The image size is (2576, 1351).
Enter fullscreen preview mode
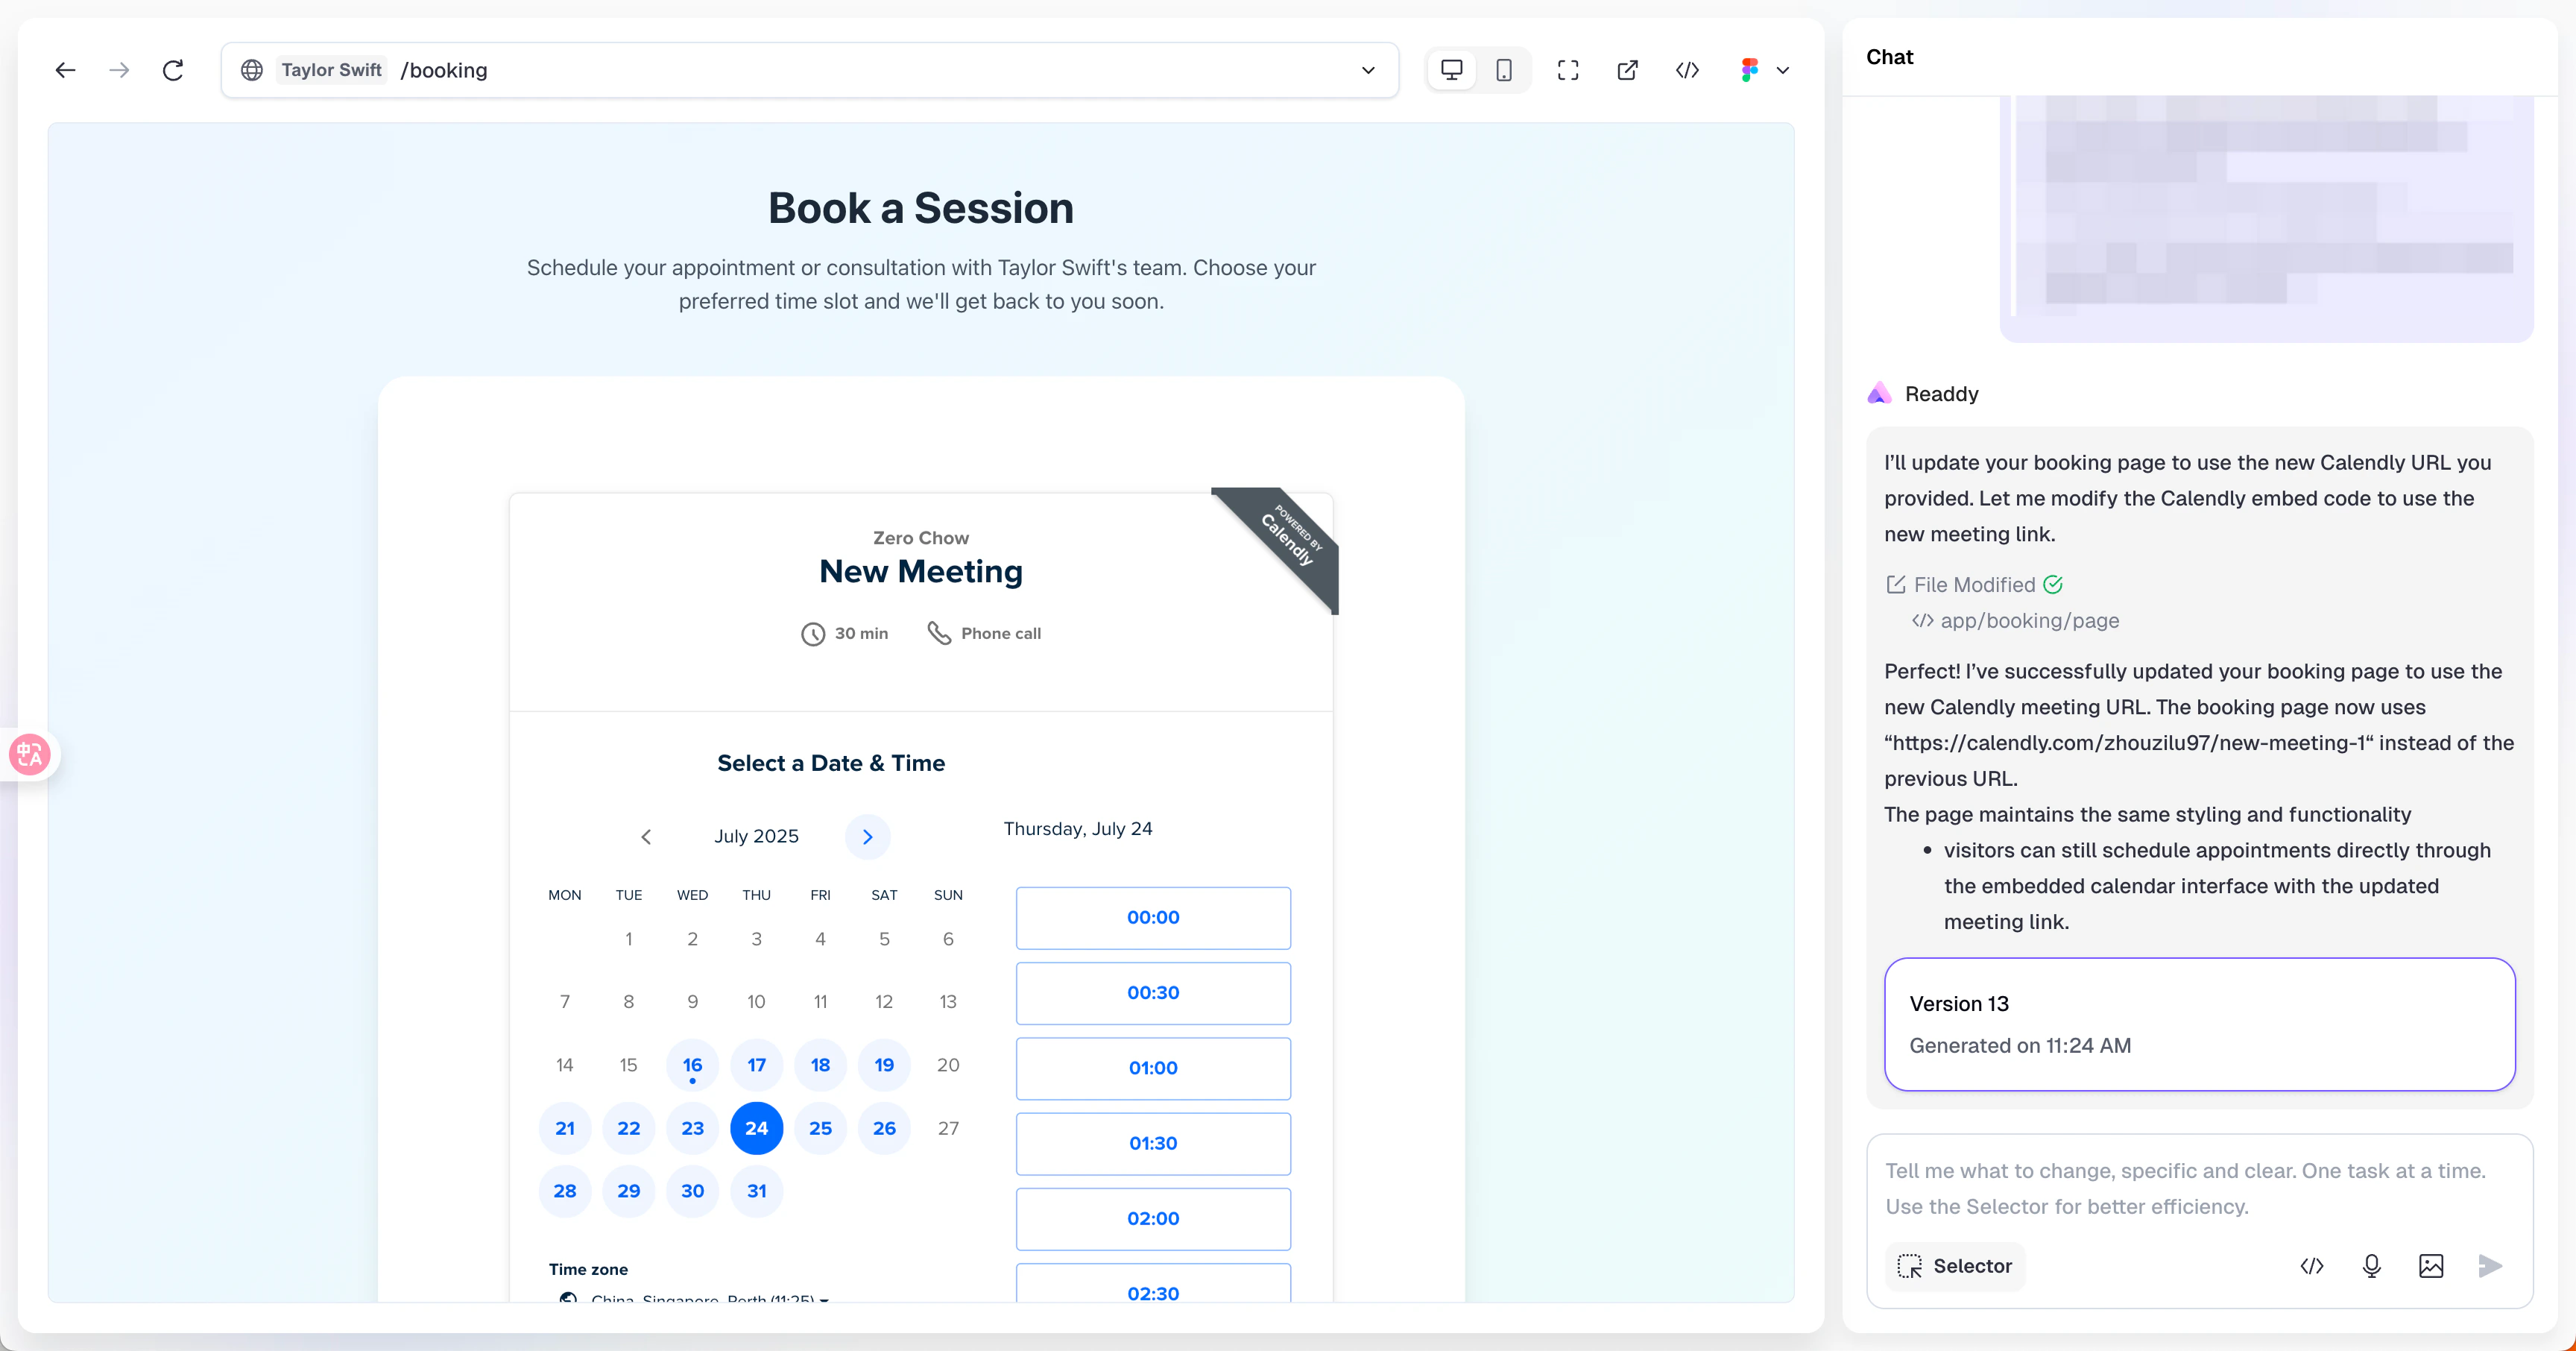(1568, 70)
